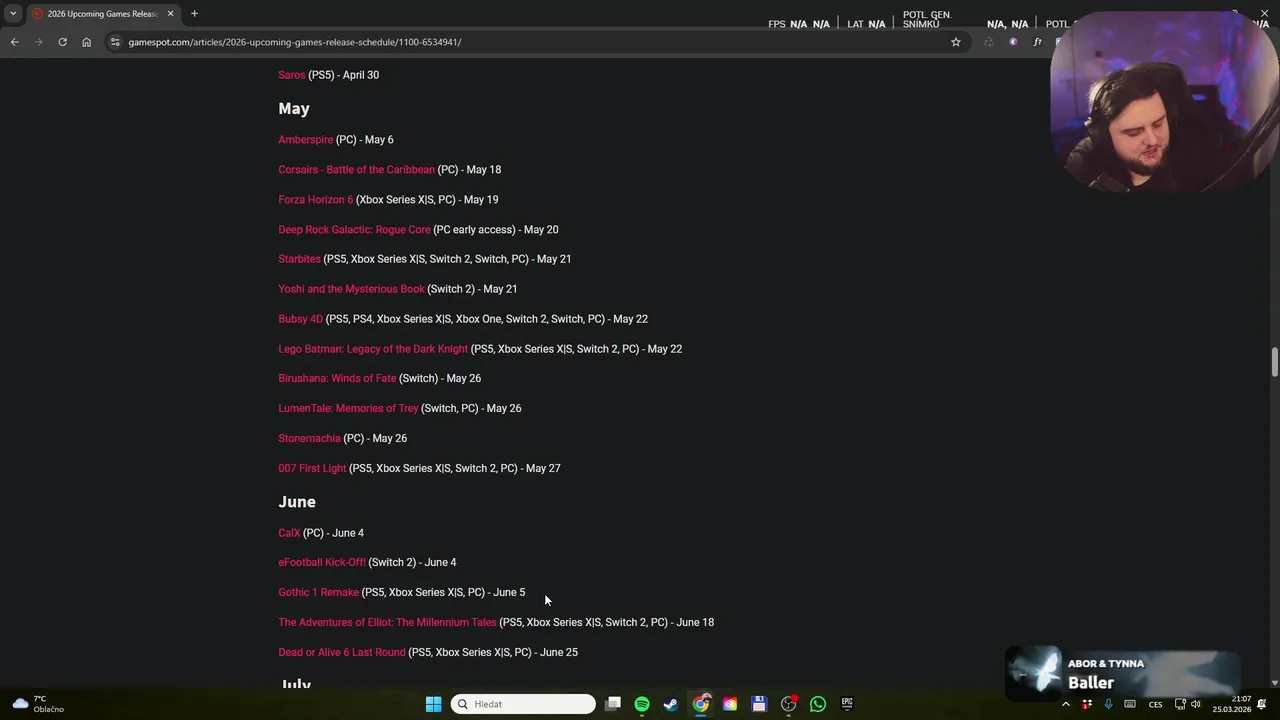Open the floppy disk app in taskbar

tap(759, 704)
